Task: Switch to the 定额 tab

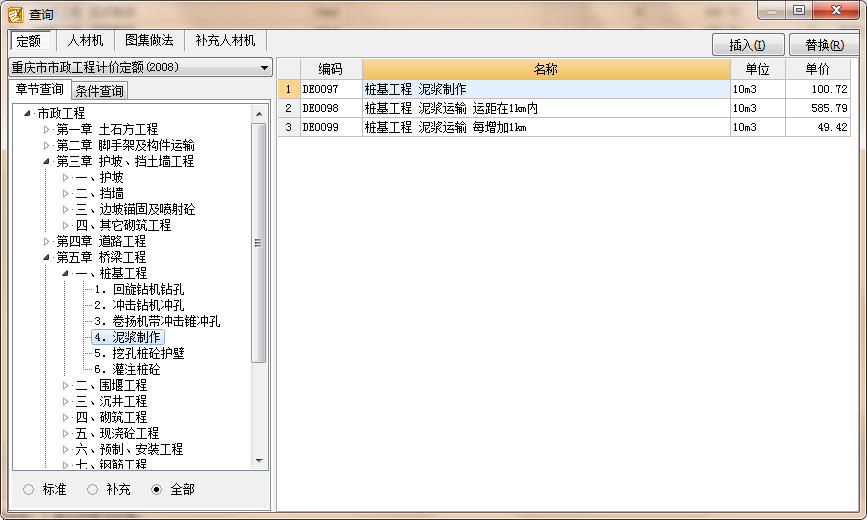Action: [x=29, y=41]
